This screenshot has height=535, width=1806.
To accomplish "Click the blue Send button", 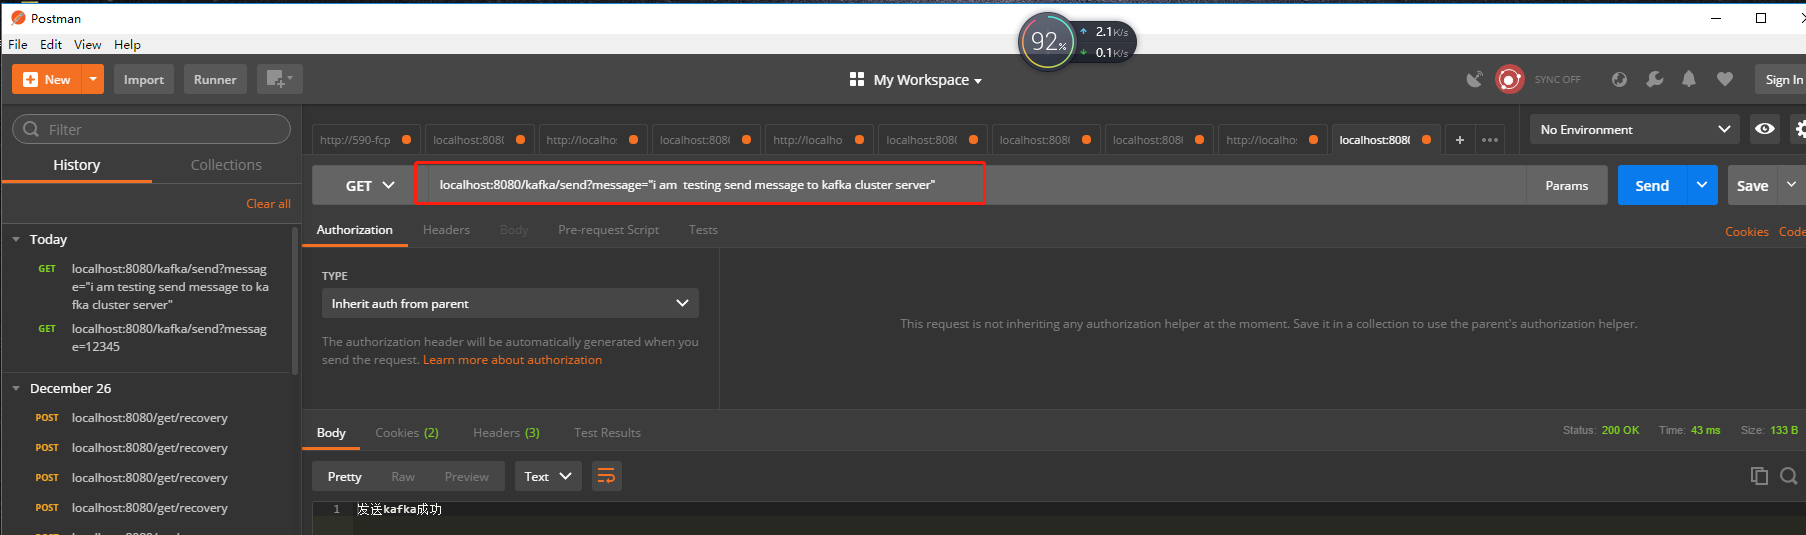I will 1652,185.
